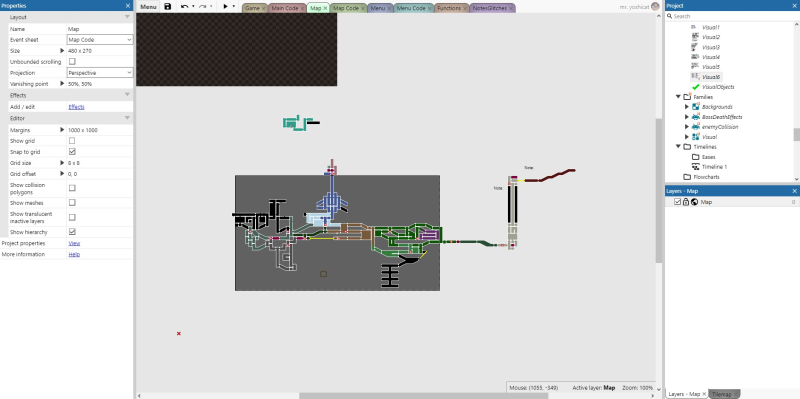The image size is (800, 399).
Task: Click the lock icon on the Map layer
Action: (686, 202)
